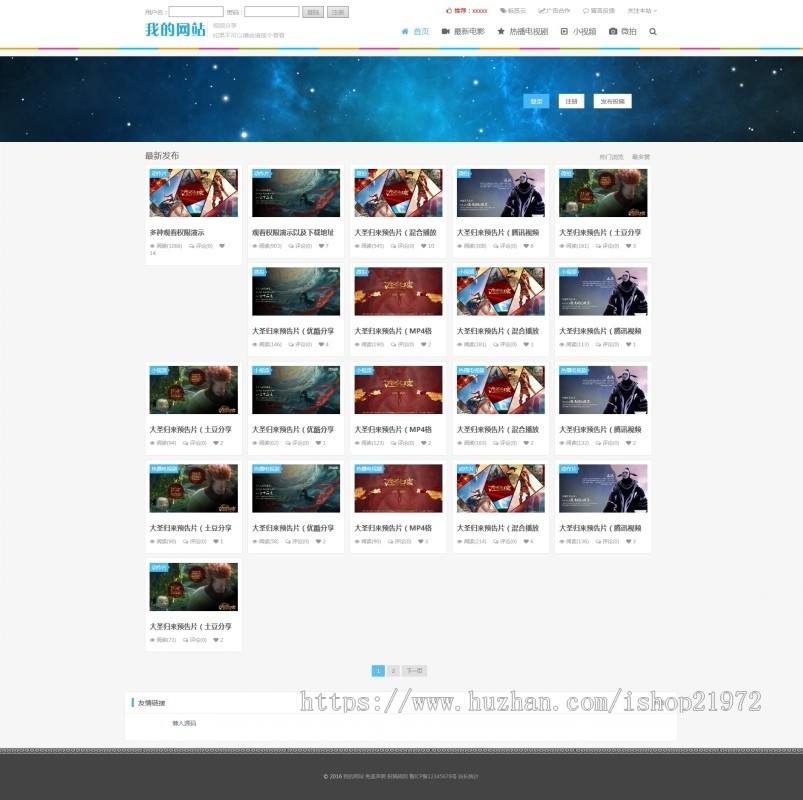This screenshot has width=803, height=800.
Task: Click the speech bubble icon beside 留言反馈
Action: click(586, 10)
